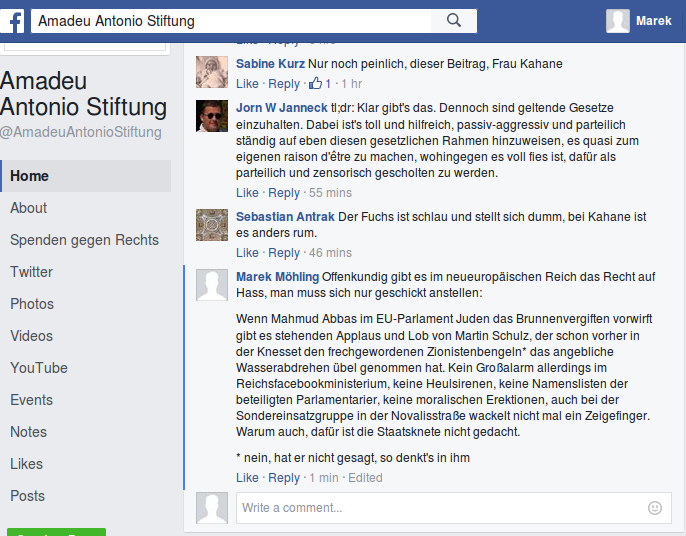Viewport: 686px width, 536px height.
Task: Open Sebastian Antrak's profile link
Action: [x=285, y=217]
